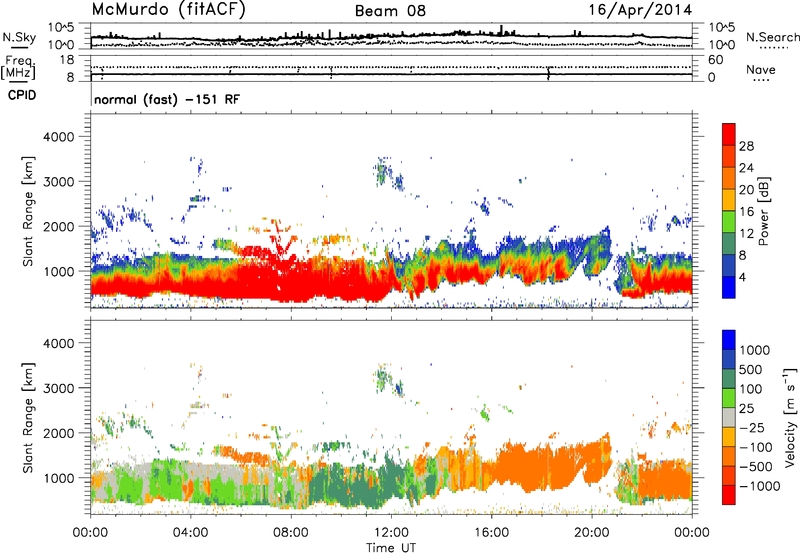Image resolution: width=800 pixels, height=554 pixels.
Task: Click the '18' frequency axis label
Action: click(x=67, y=60)
